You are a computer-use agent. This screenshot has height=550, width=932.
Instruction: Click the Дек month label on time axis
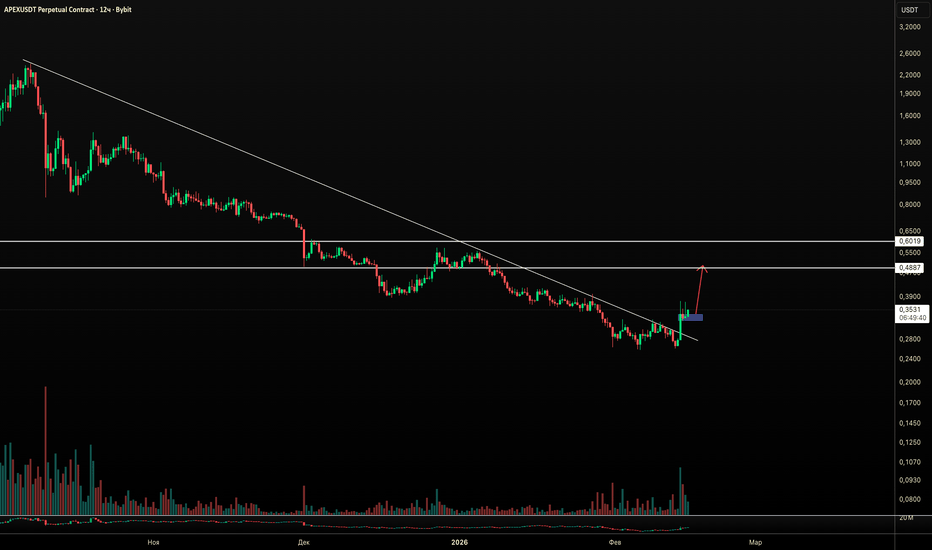click(x=304, y=542)
